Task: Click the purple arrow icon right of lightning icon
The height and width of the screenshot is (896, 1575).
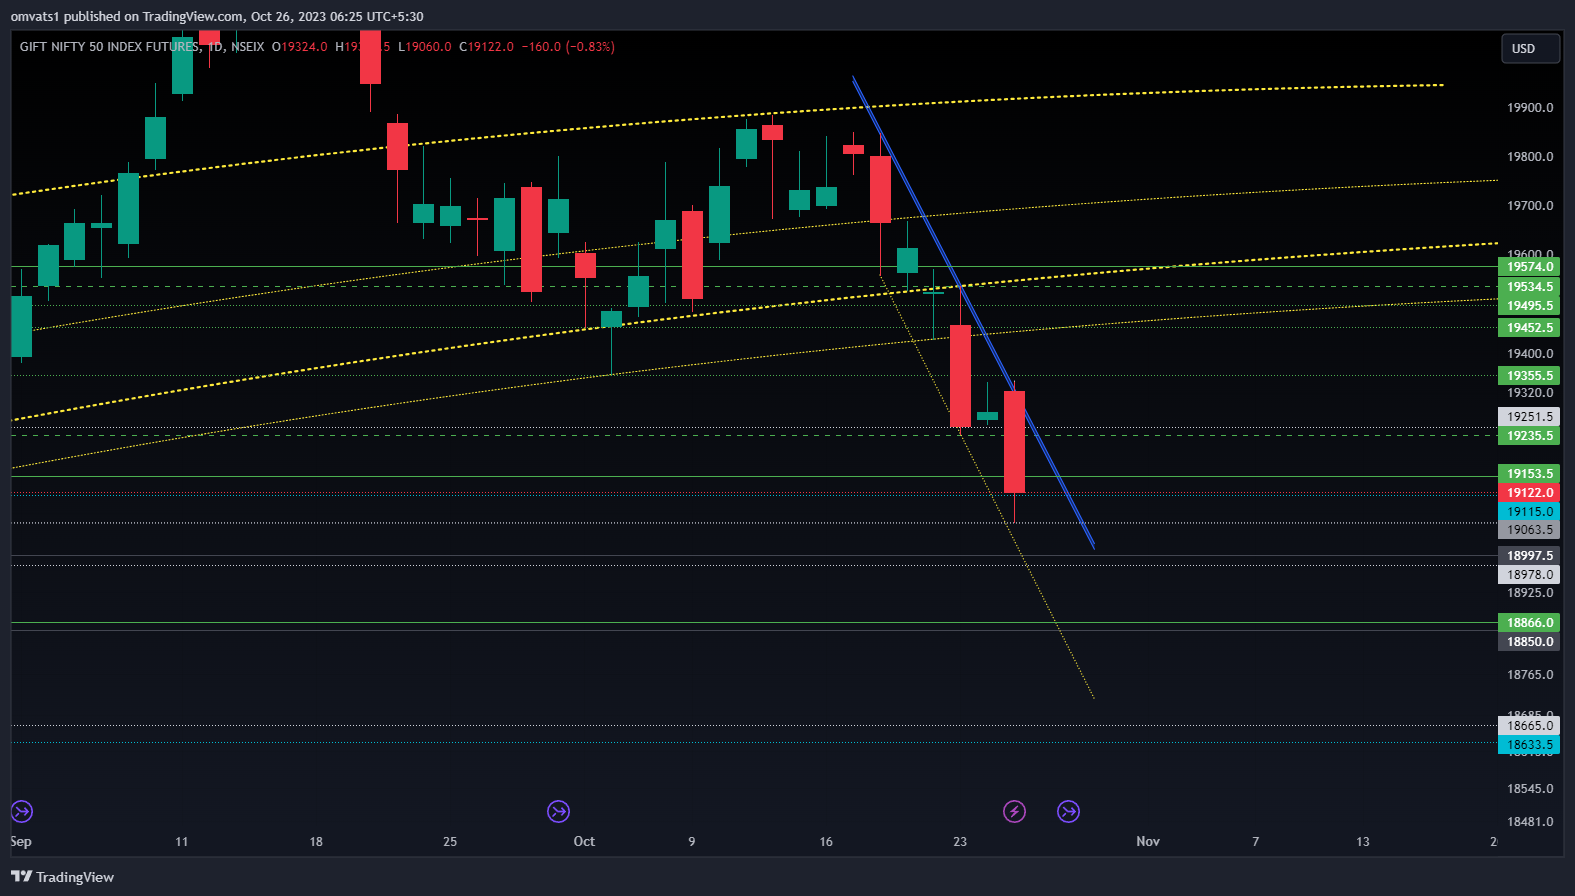Action: tap(1068, 811)
